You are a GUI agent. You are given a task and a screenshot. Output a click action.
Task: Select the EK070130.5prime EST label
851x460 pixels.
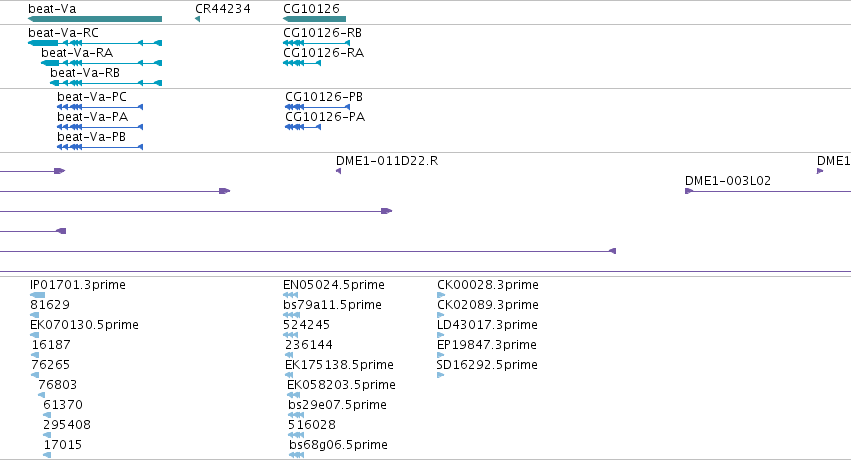point(84,325)
